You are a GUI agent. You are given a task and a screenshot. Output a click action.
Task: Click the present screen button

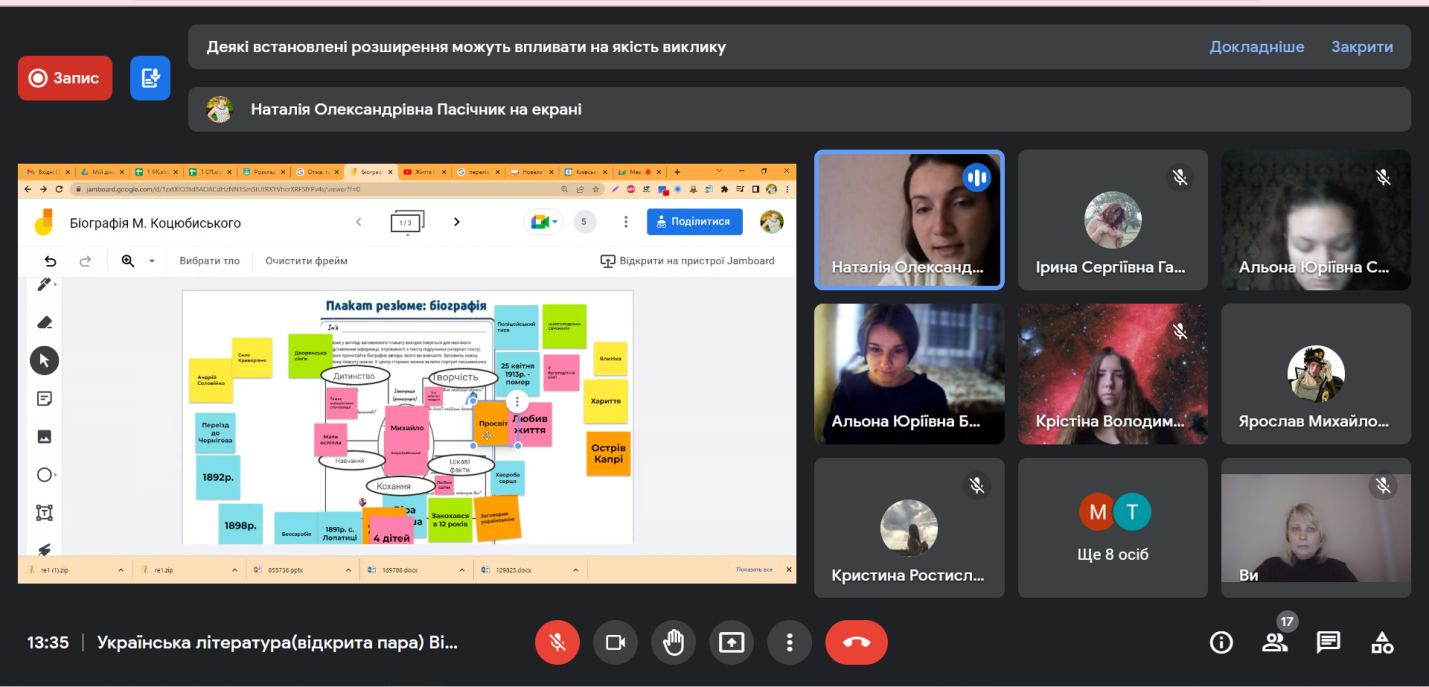pos(732,643)
